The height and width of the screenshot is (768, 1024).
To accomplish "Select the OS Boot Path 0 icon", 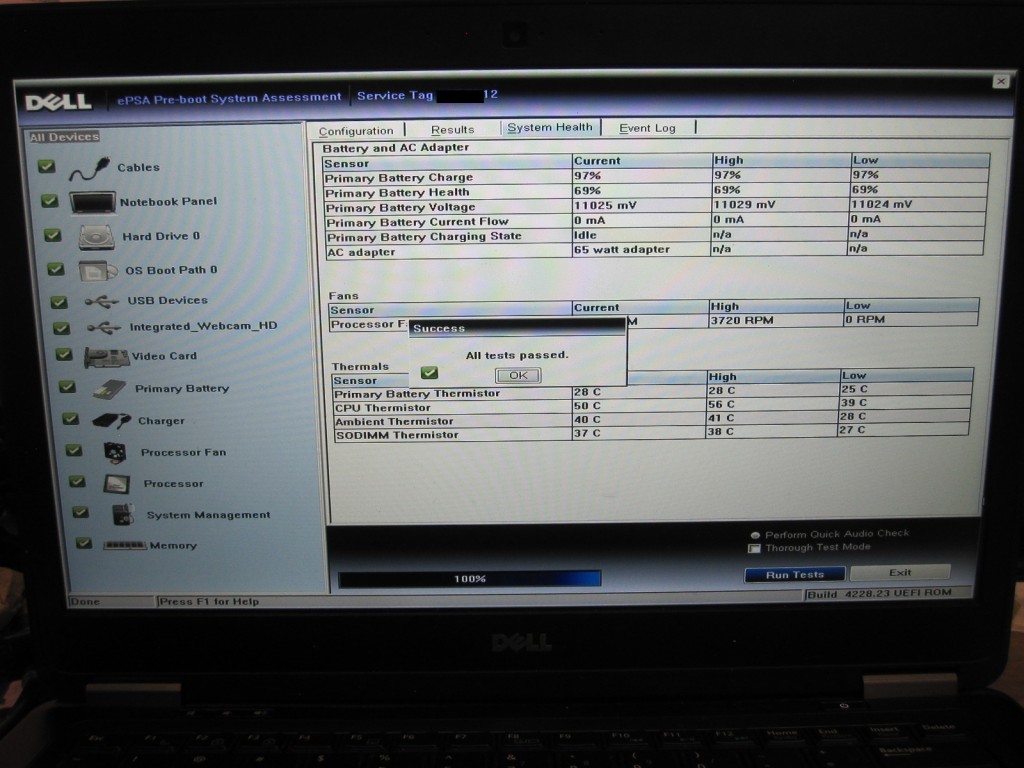I will pos(98,270).
